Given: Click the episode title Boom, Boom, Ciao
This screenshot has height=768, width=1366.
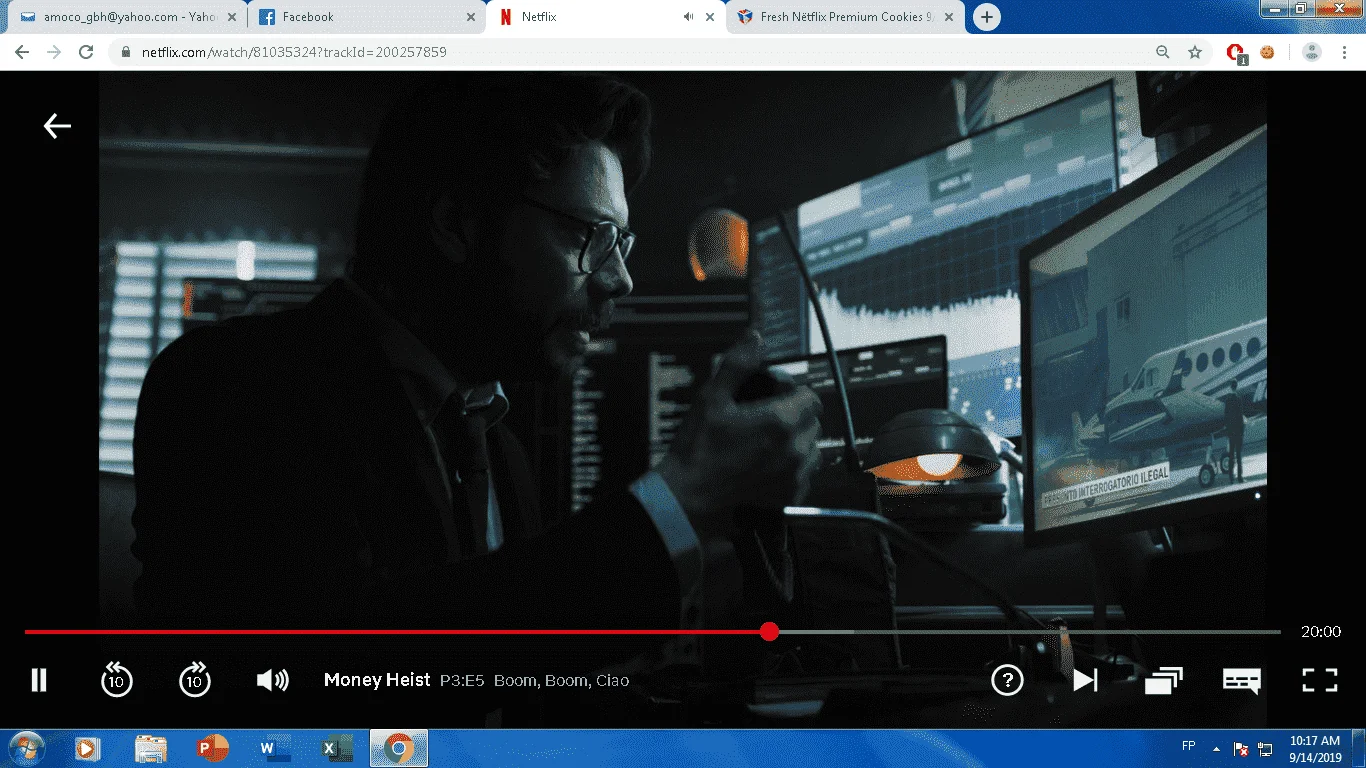Looking at the screenshot, I should point(561,681).
